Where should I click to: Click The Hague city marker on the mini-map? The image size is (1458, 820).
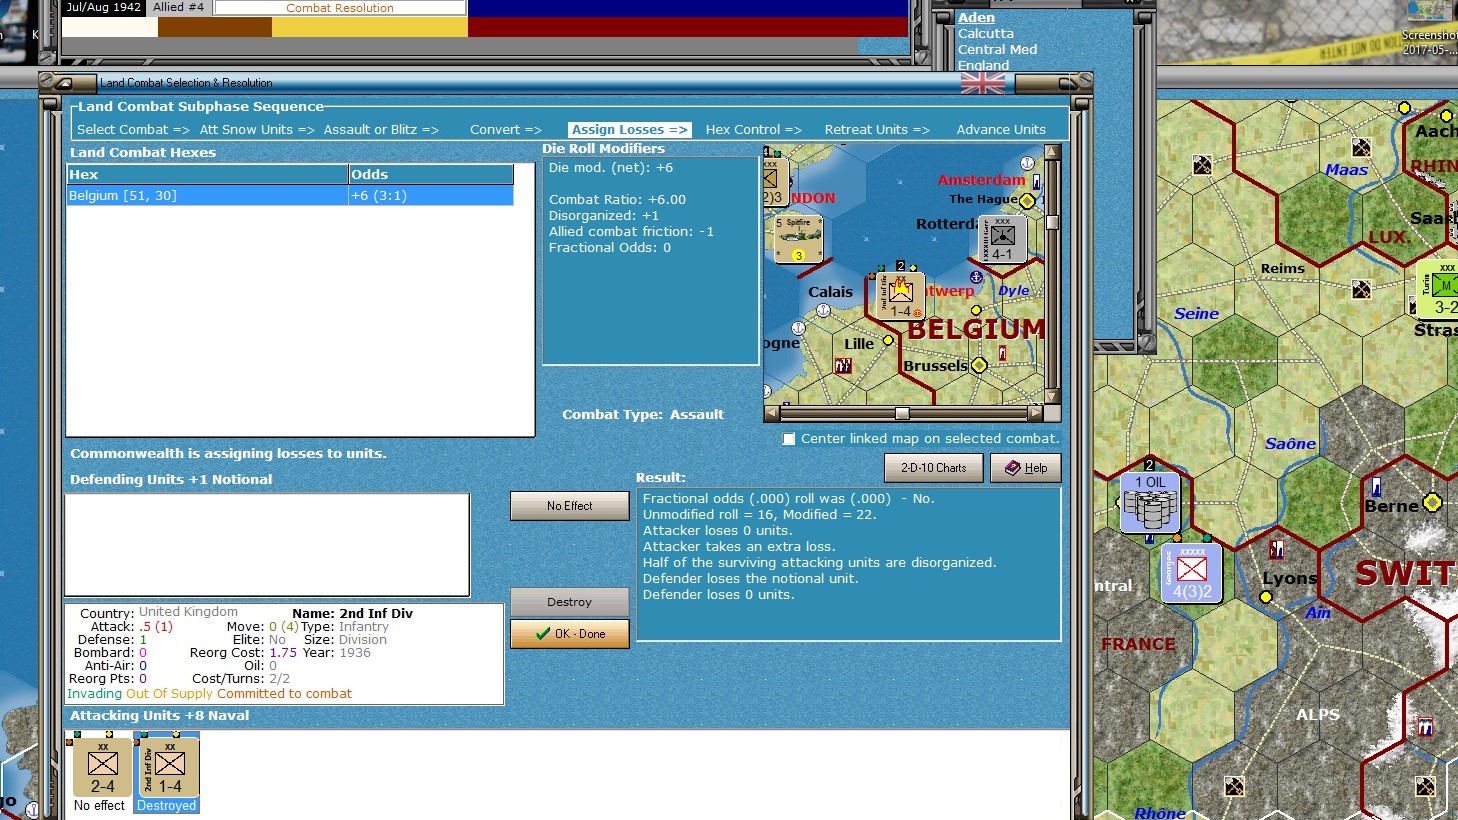(1026, 201)
